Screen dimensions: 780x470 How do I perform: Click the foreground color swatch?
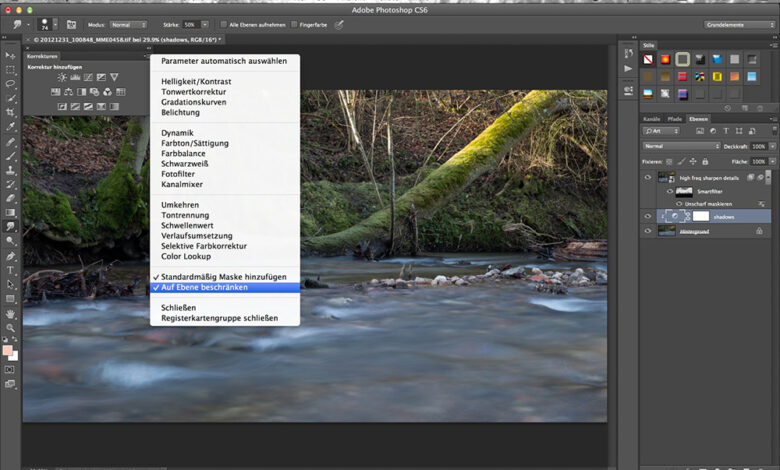click(8, 351)
